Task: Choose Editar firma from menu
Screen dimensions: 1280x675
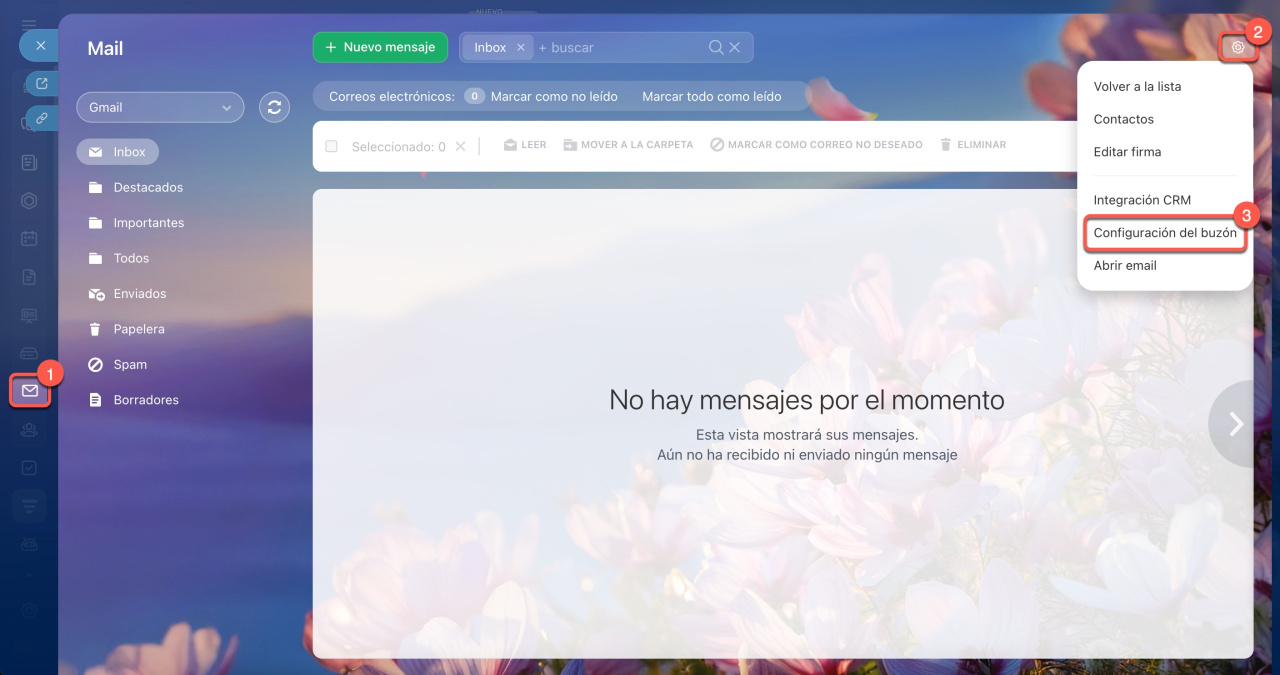Action: (x=1127, y=152)
